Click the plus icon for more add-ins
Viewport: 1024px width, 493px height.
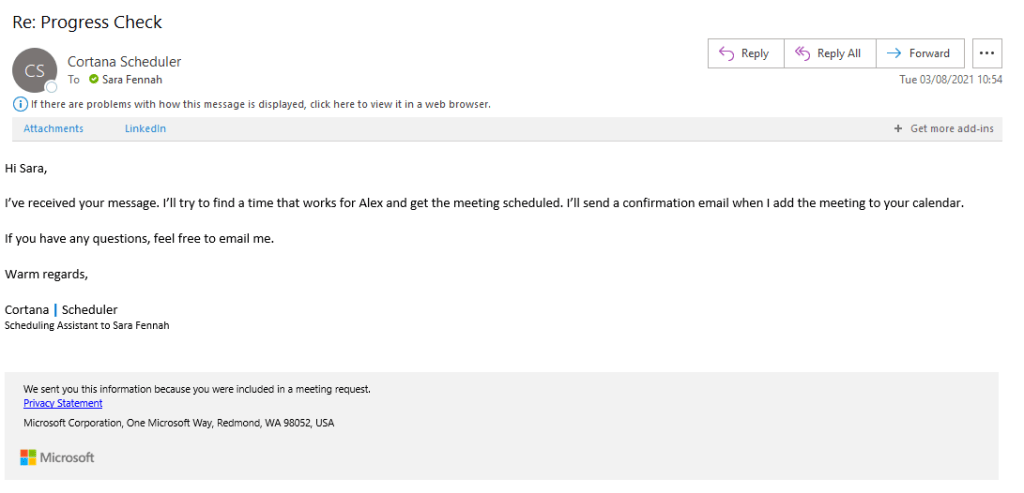point(898,129)
